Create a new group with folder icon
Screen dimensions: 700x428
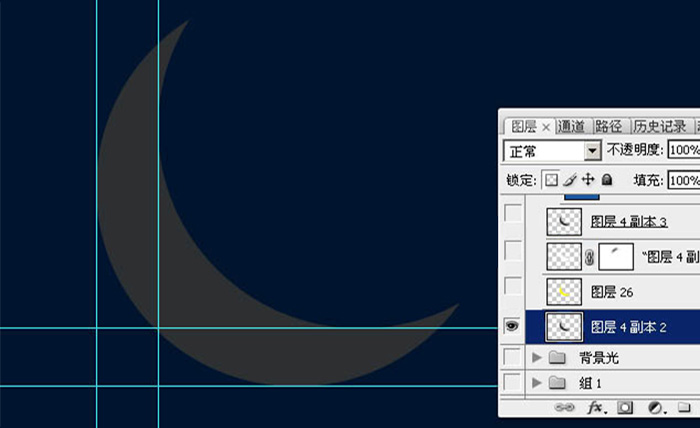coord(684,408)
